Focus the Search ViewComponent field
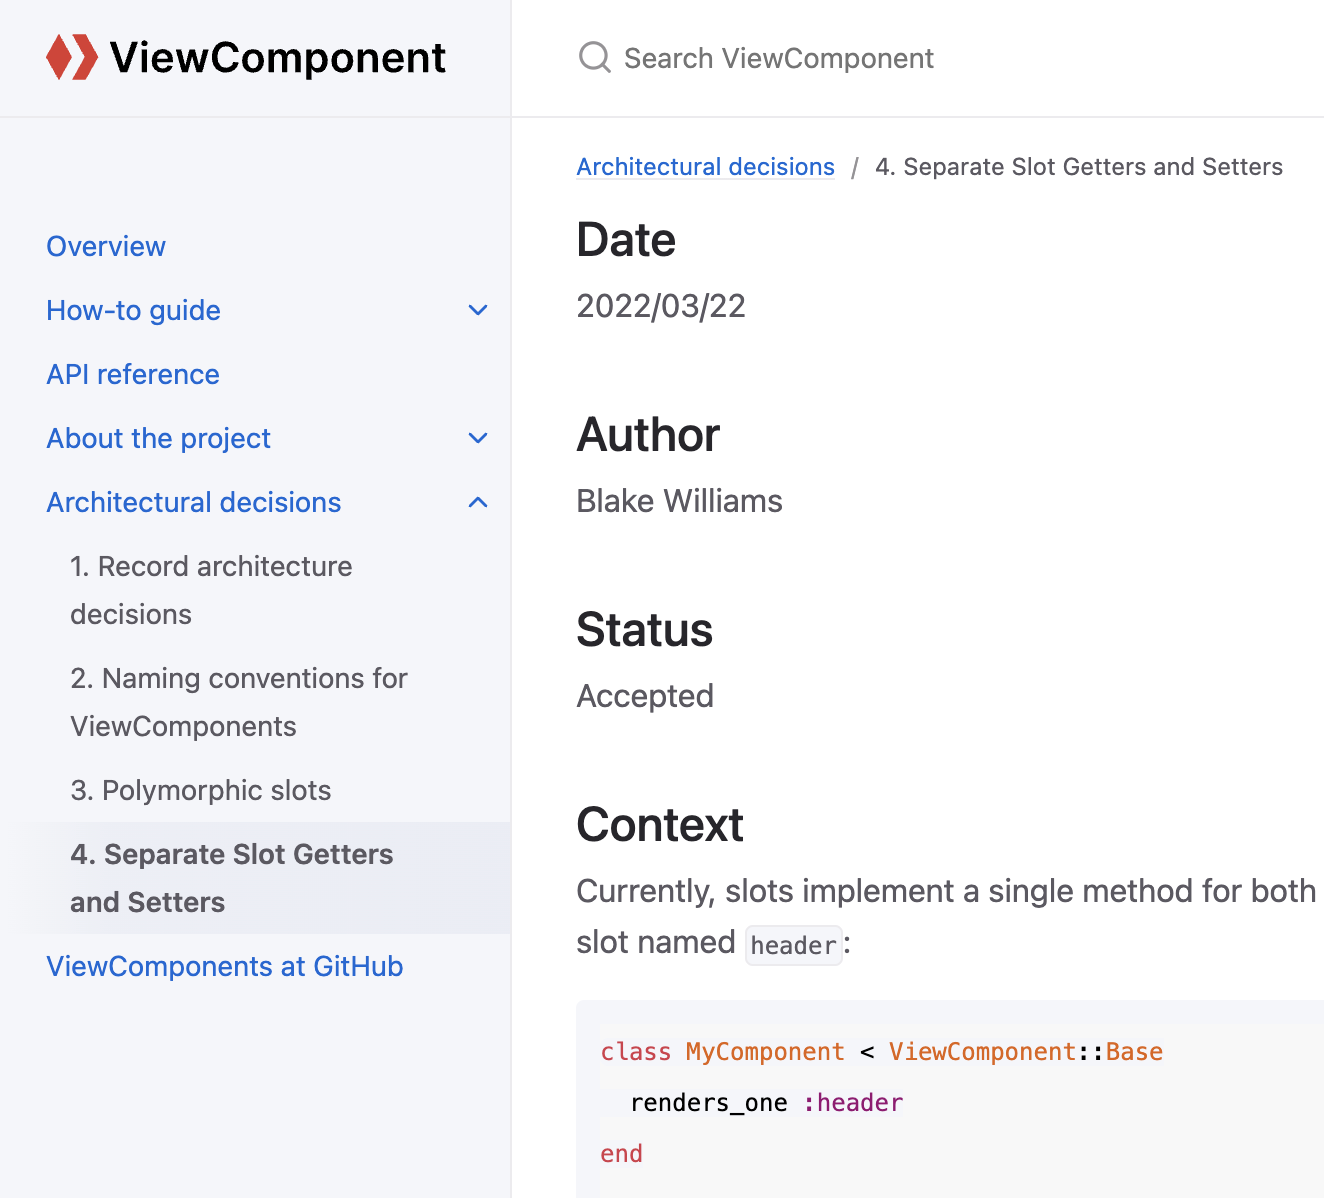The width and height of the screenshot is (1324, 1198). [780, 58]
